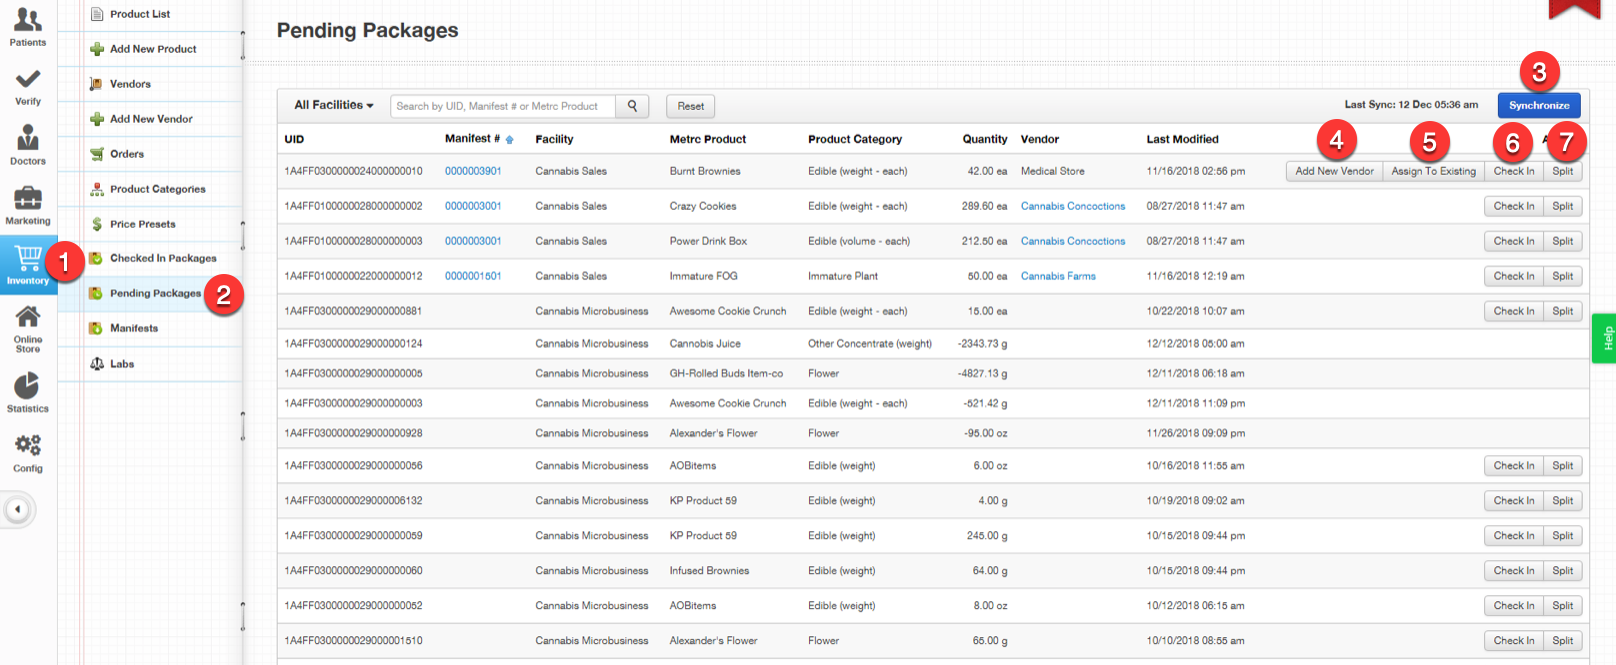Open the Cannabis Farms vendor link

(x=1057, y=276)
